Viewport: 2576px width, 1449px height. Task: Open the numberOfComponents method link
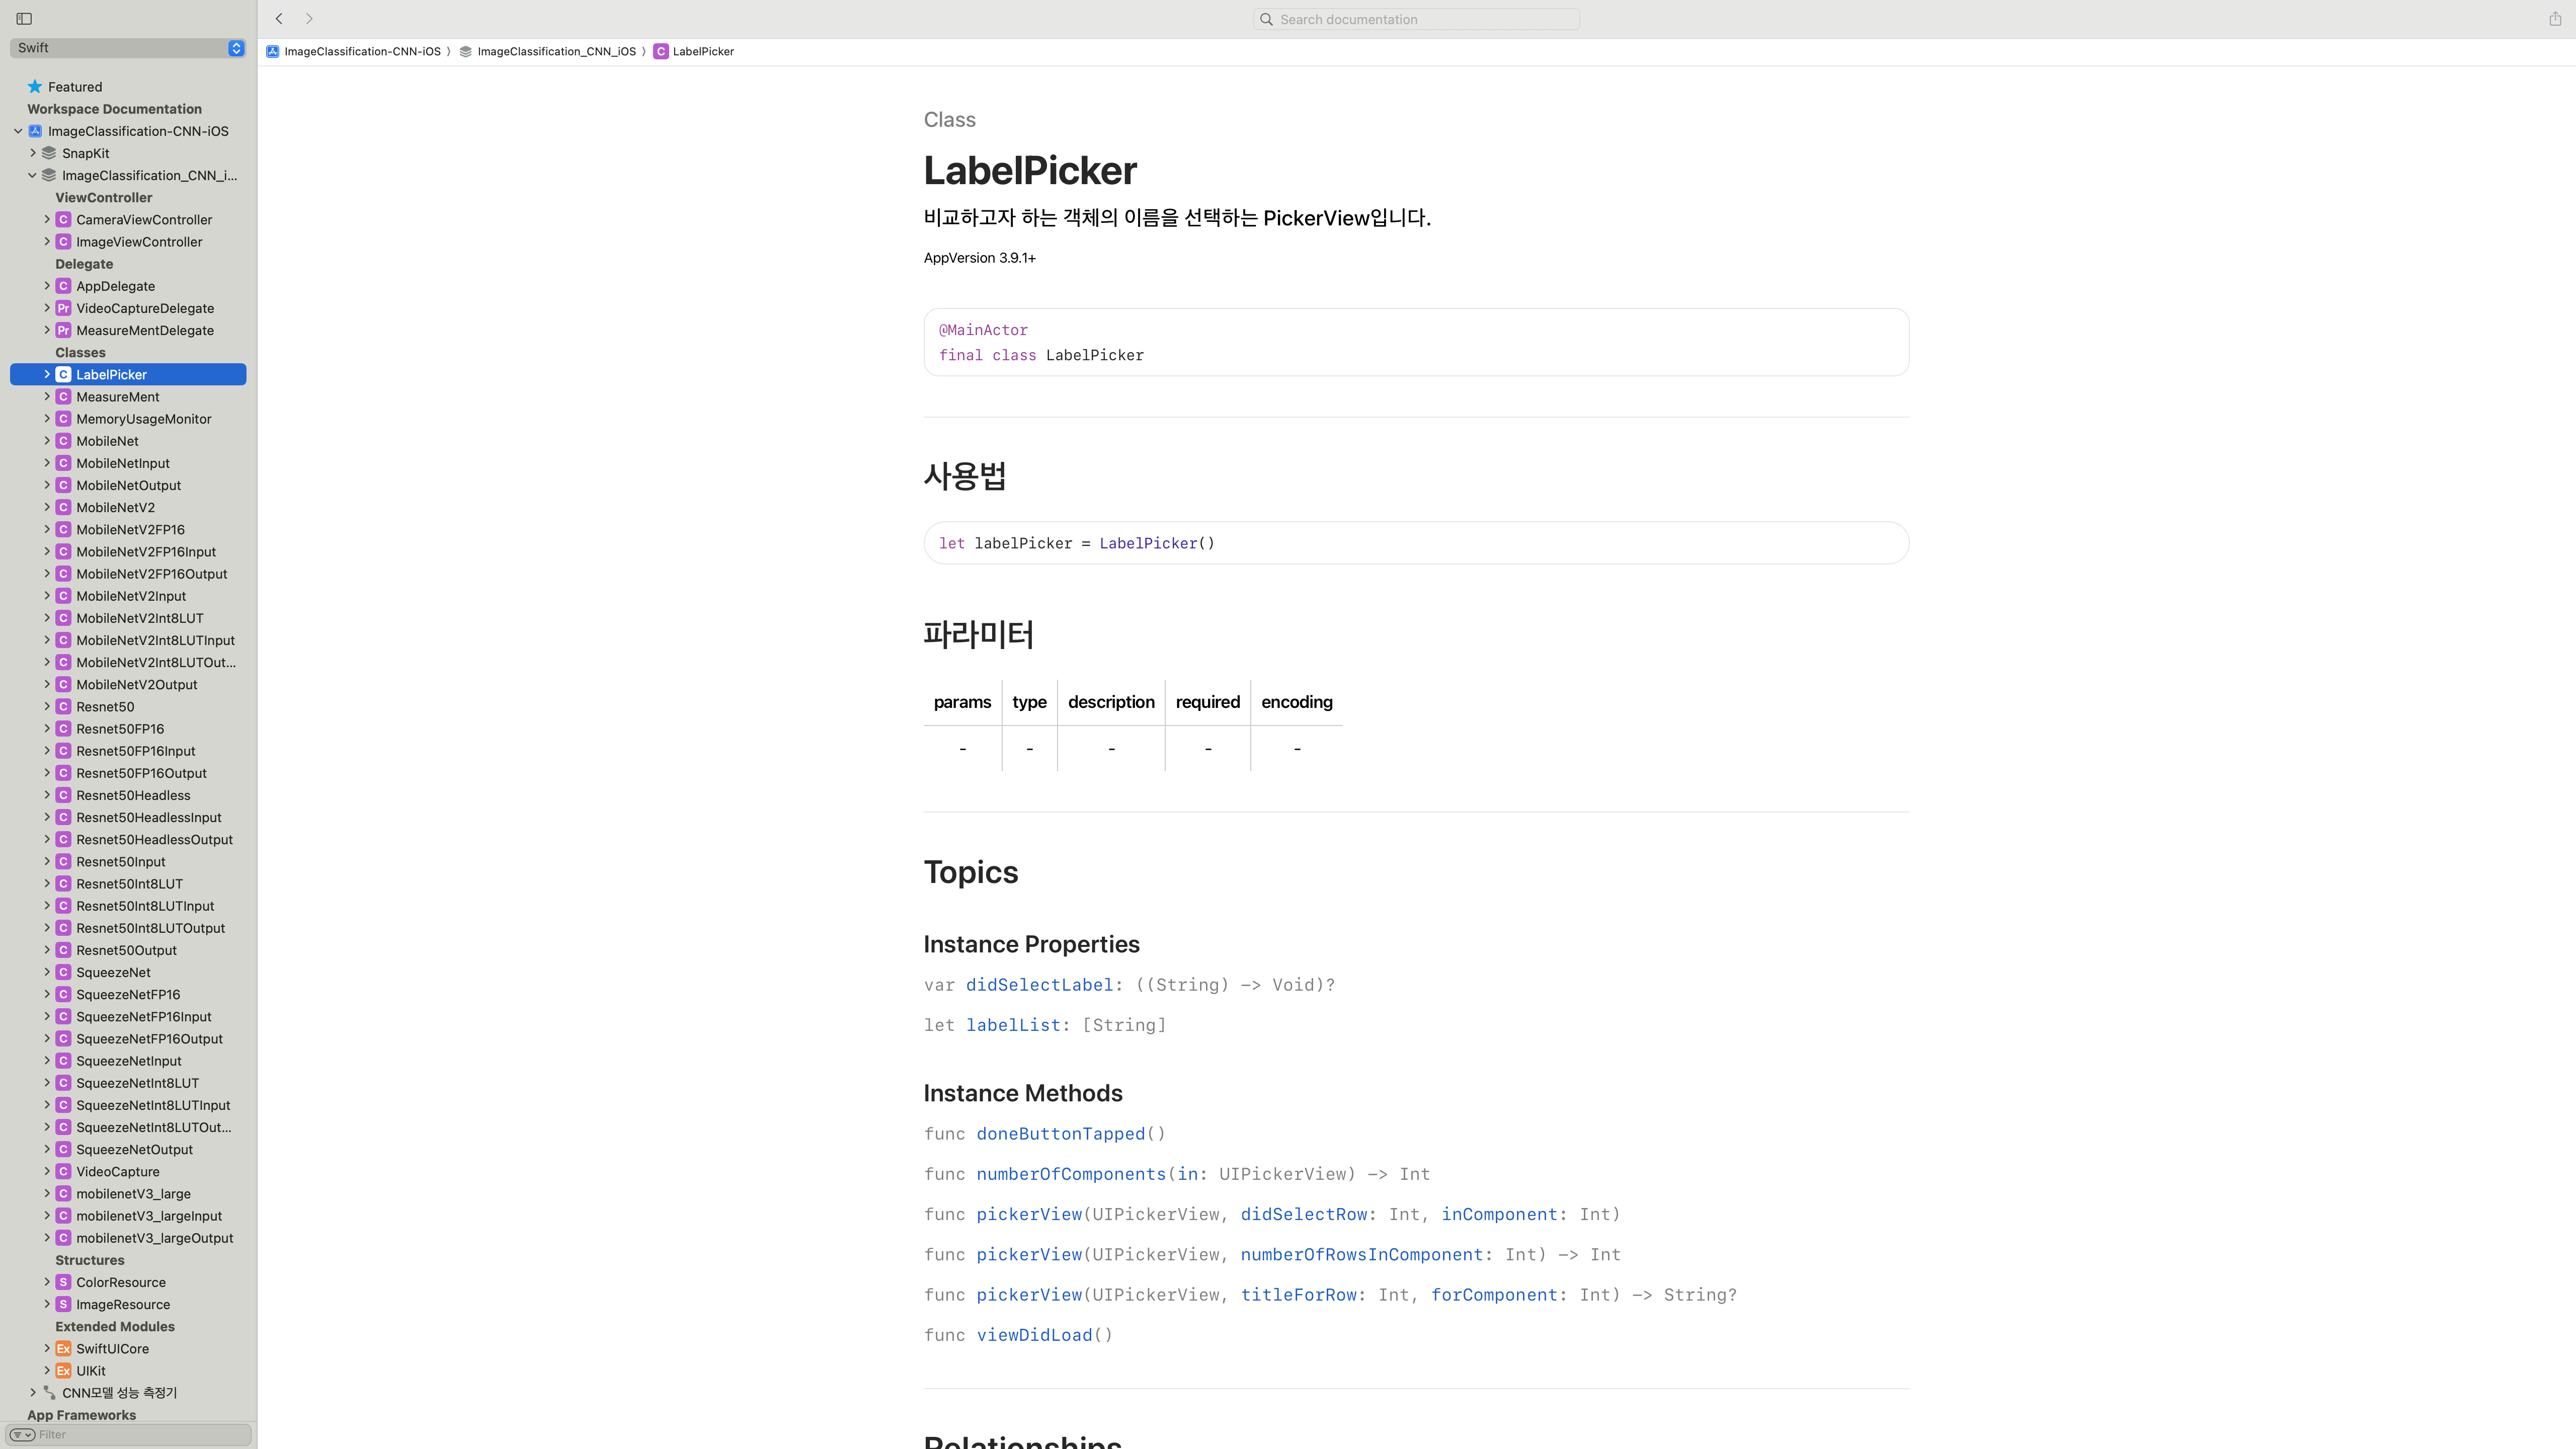coord(1071,1174)
